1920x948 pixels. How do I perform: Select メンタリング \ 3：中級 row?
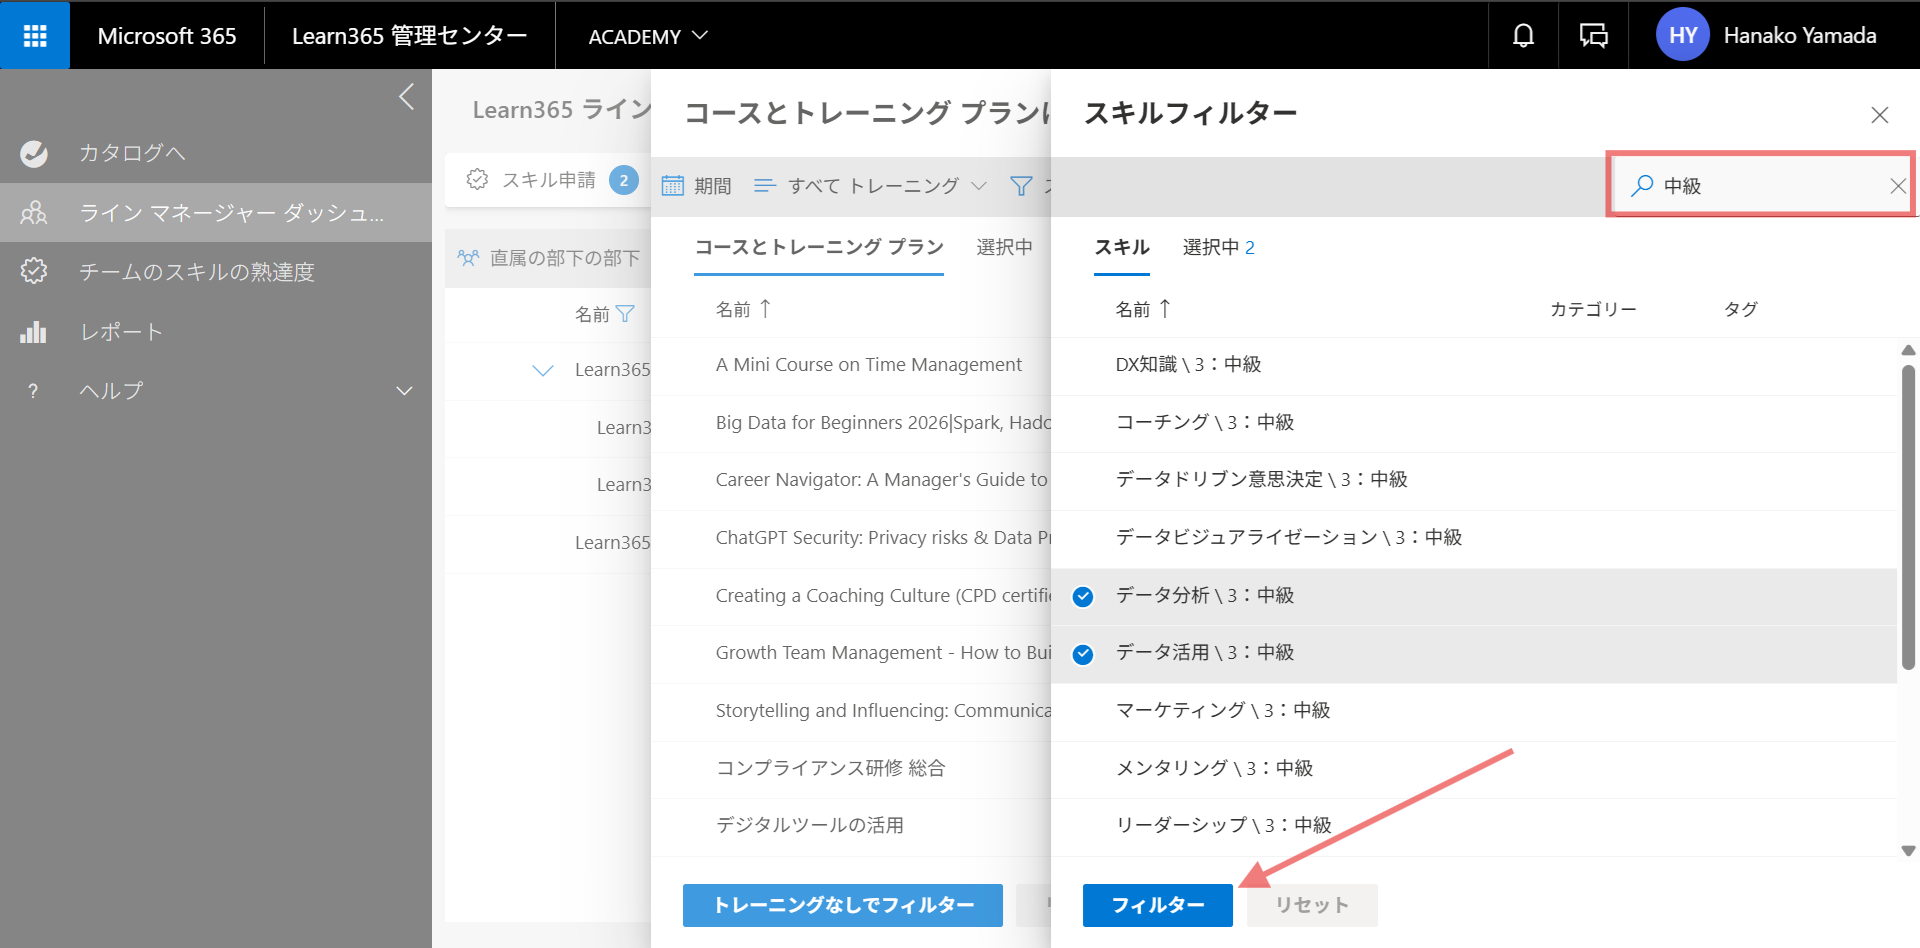pyautogui.click(x=1474, y=769)
